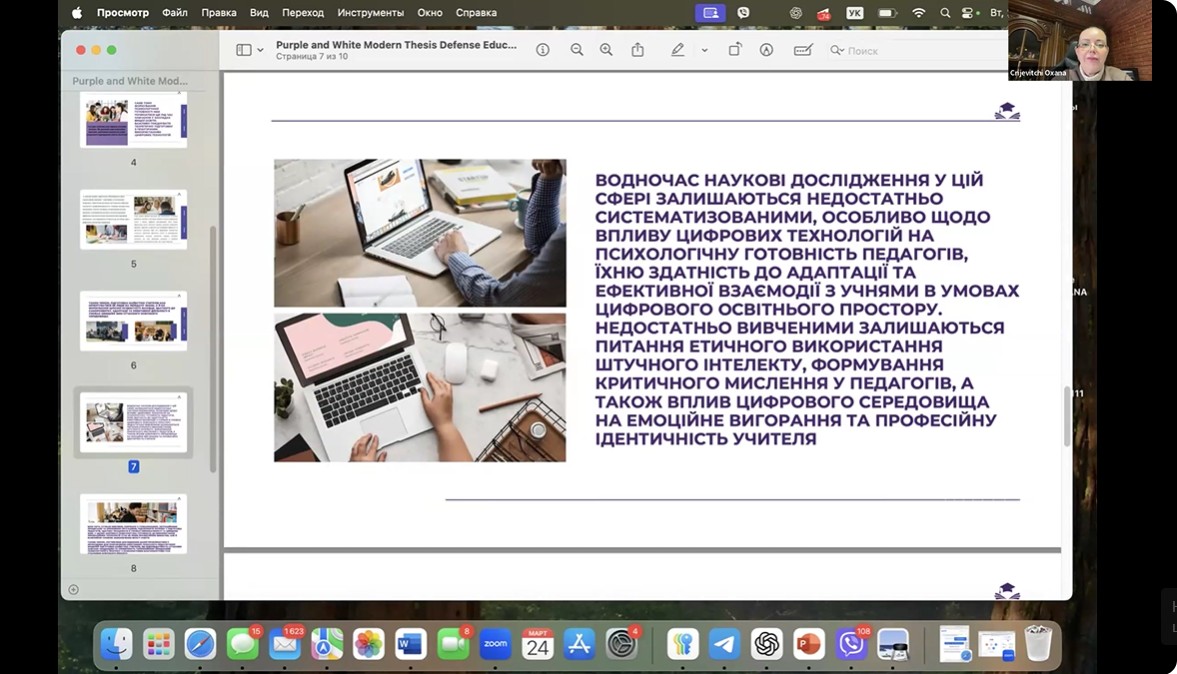1177x674 pixels.
Task: Click the sidebar thumbnail scrollbar
Action: [x=213, y=350]
